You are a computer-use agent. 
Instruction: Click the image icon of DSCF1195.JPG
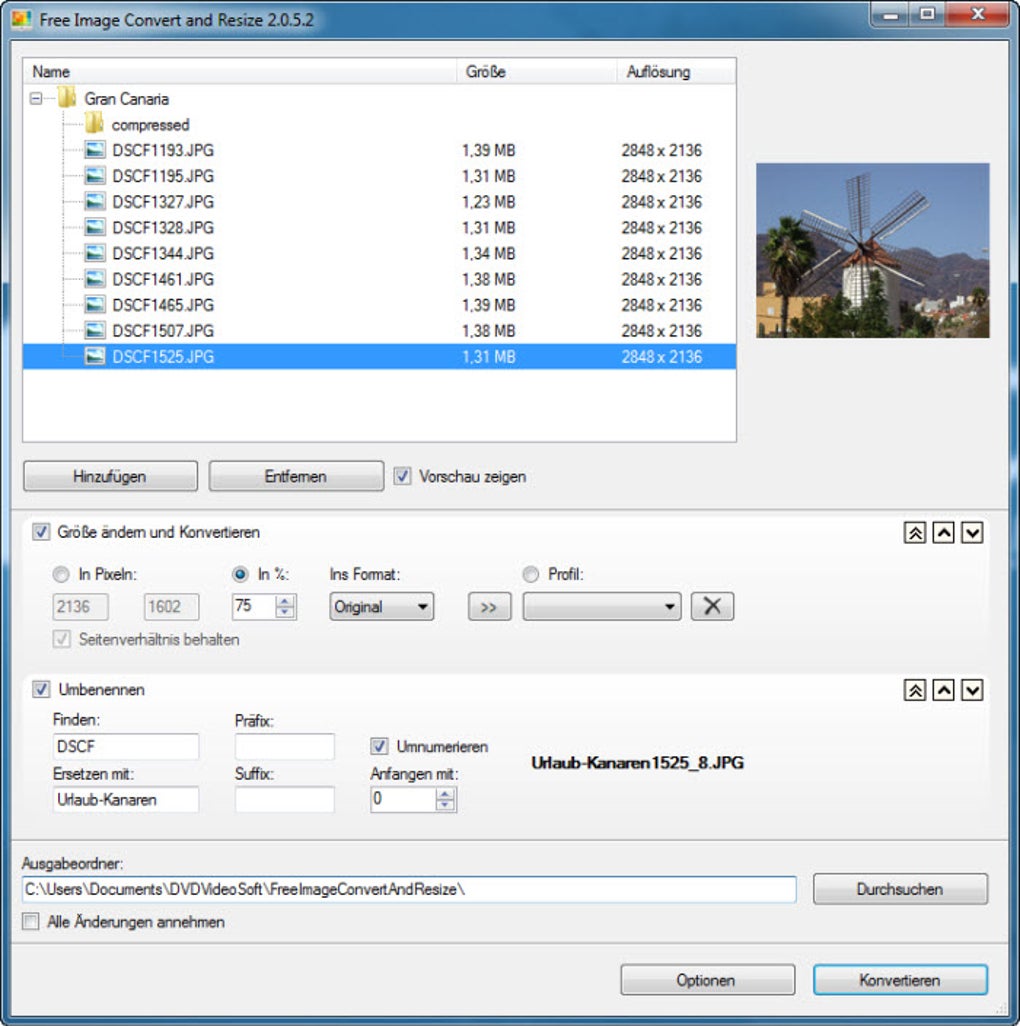tap(95, 176)
